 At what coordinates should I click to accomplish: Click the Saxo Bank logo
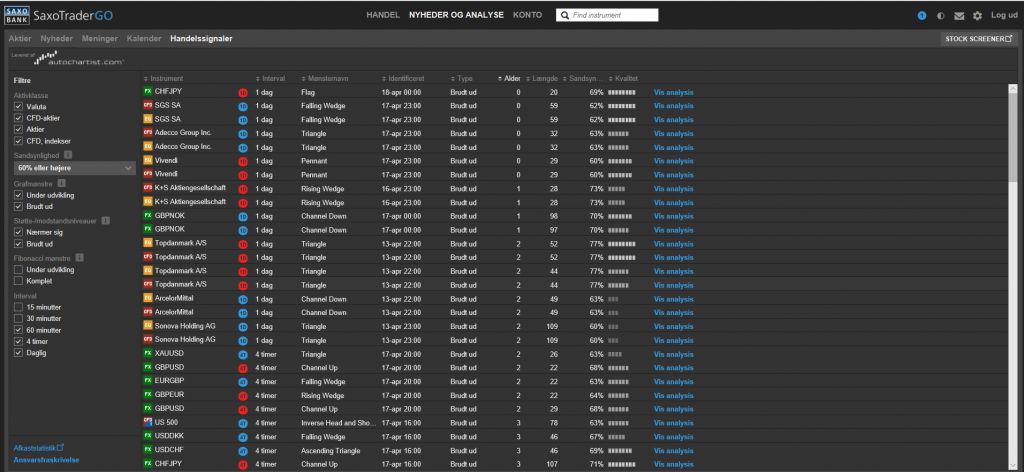click(x=16, y=15)
